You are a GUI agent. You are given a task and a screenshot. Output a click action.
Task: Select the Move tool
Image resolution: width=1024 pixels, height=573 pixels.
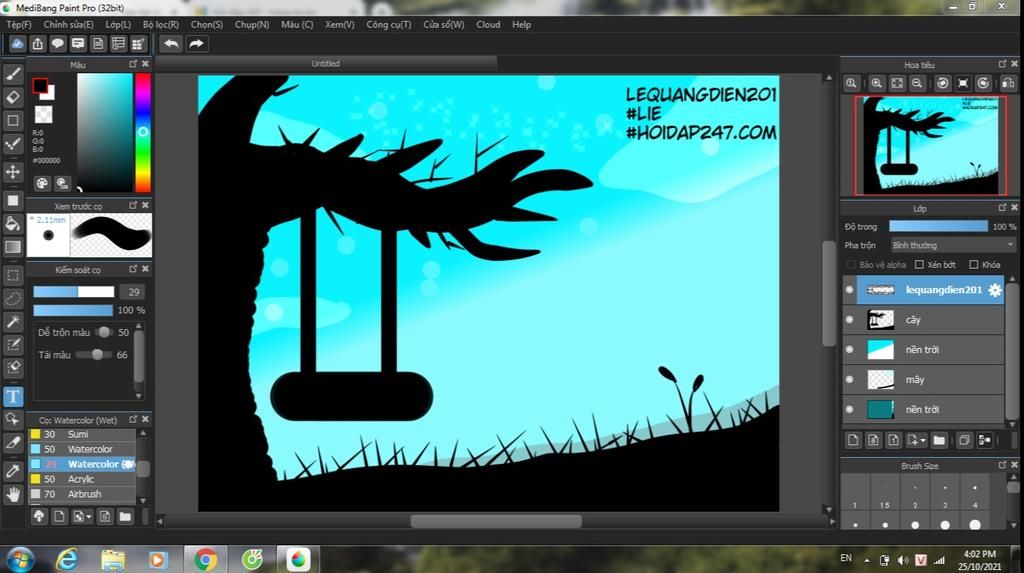13,172
